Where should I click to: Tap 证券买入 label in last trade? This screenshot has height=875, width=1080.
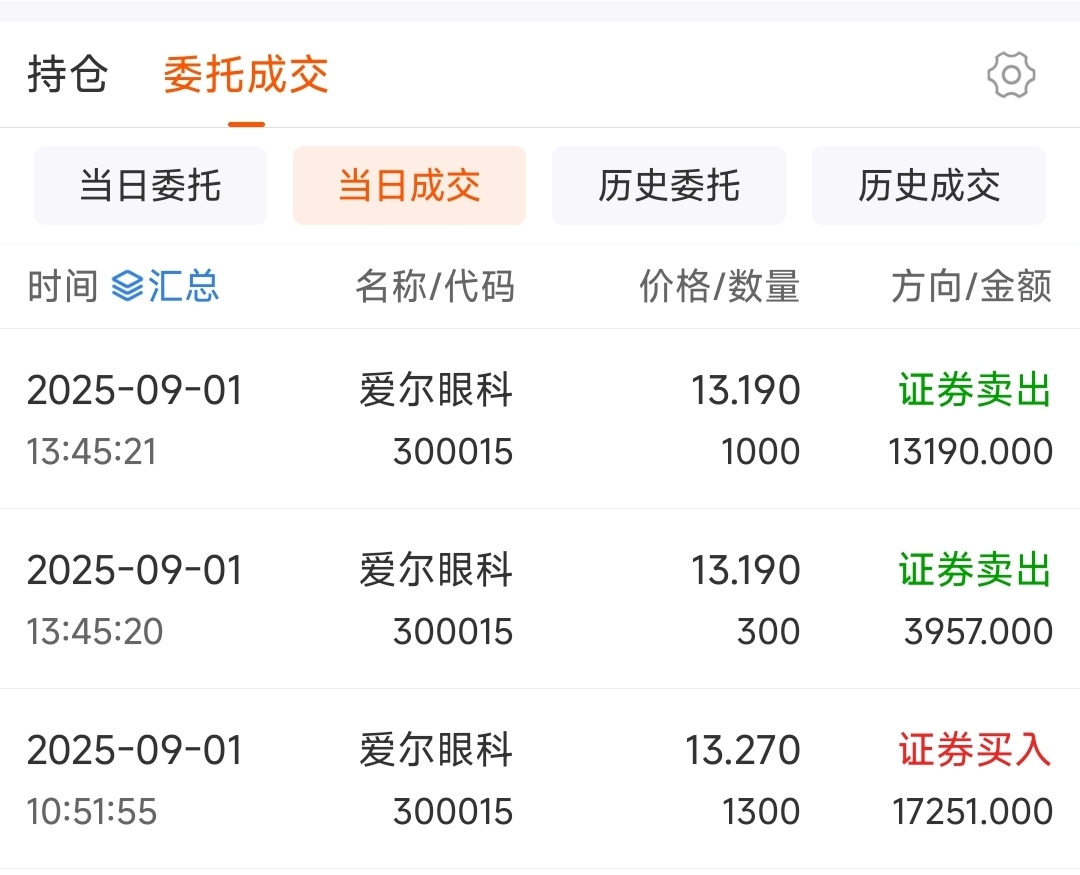pos(975,750)
